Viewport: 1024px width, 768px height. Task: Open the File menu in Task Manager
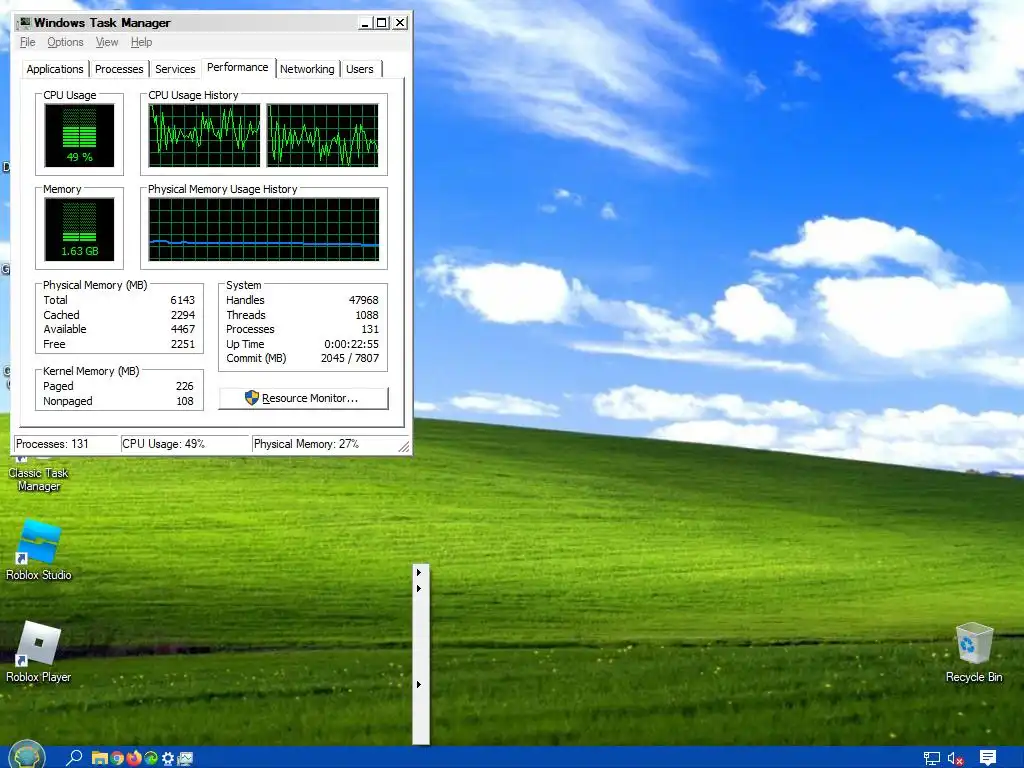coord(27,42)
